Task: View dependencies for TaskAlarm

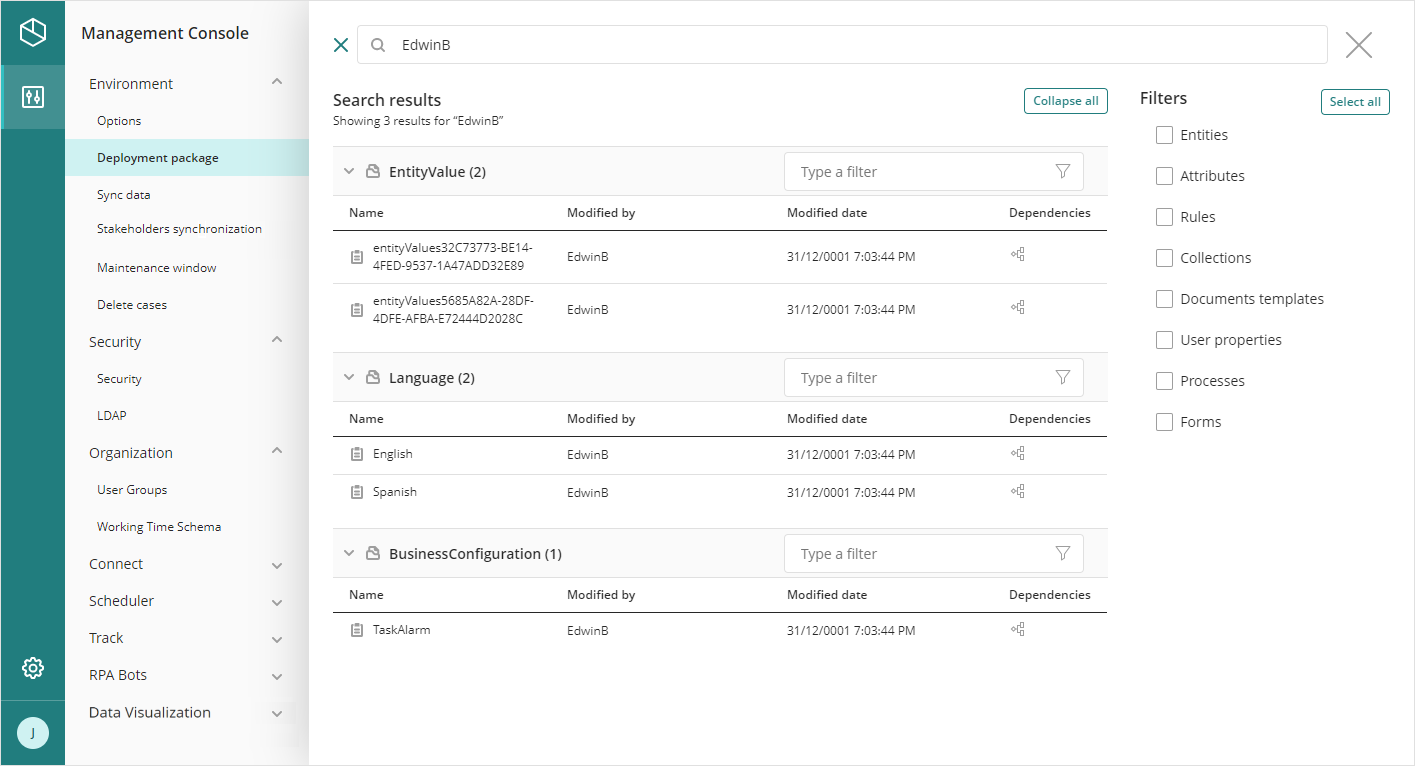Action: pos(1018,630)
